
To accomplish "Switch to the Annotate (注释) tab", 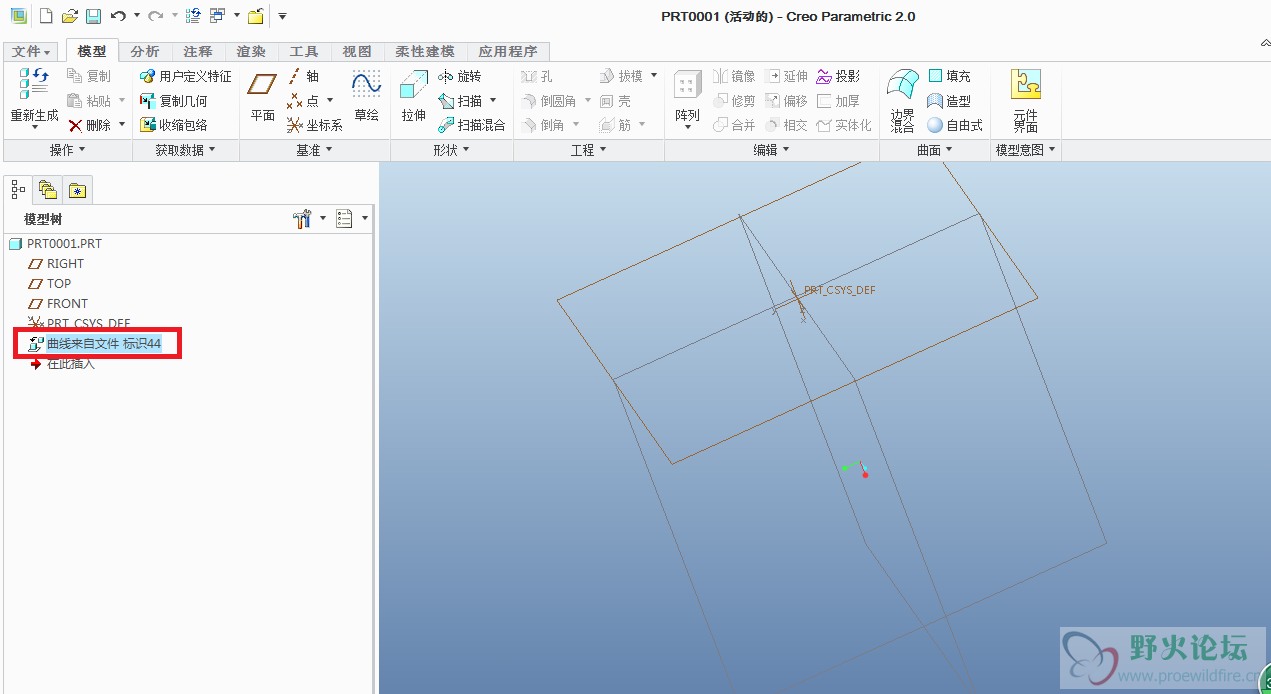I will (198, 51).
